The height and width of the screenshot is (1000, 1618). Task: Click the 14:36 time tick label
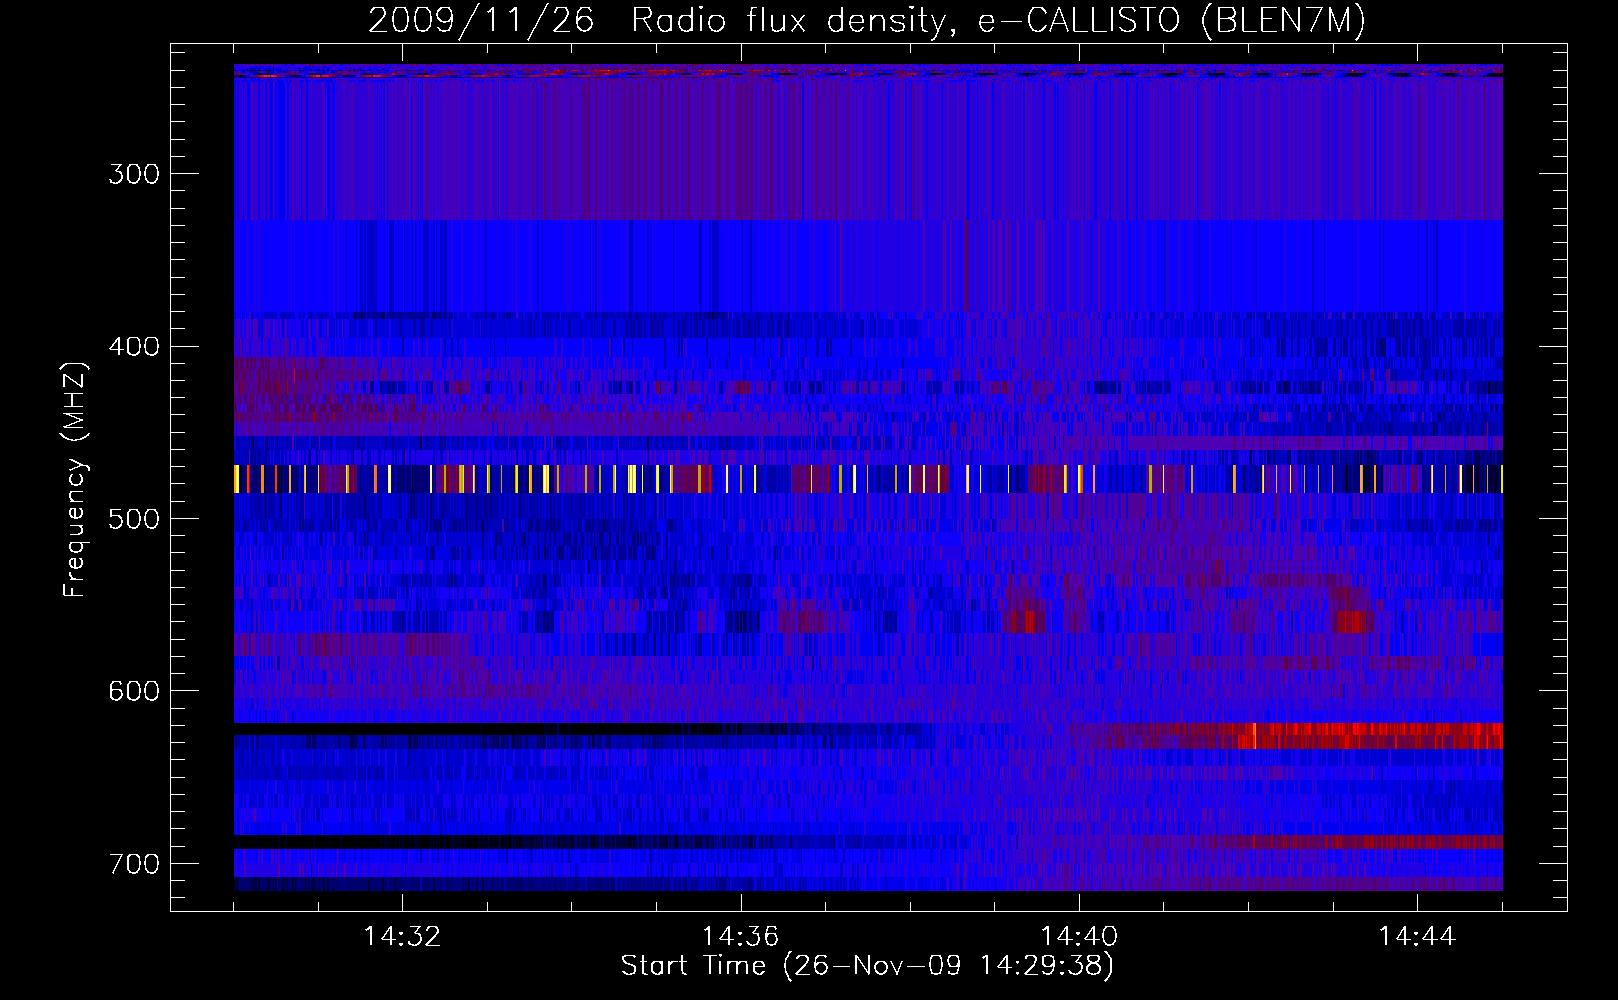pos(740,936)
